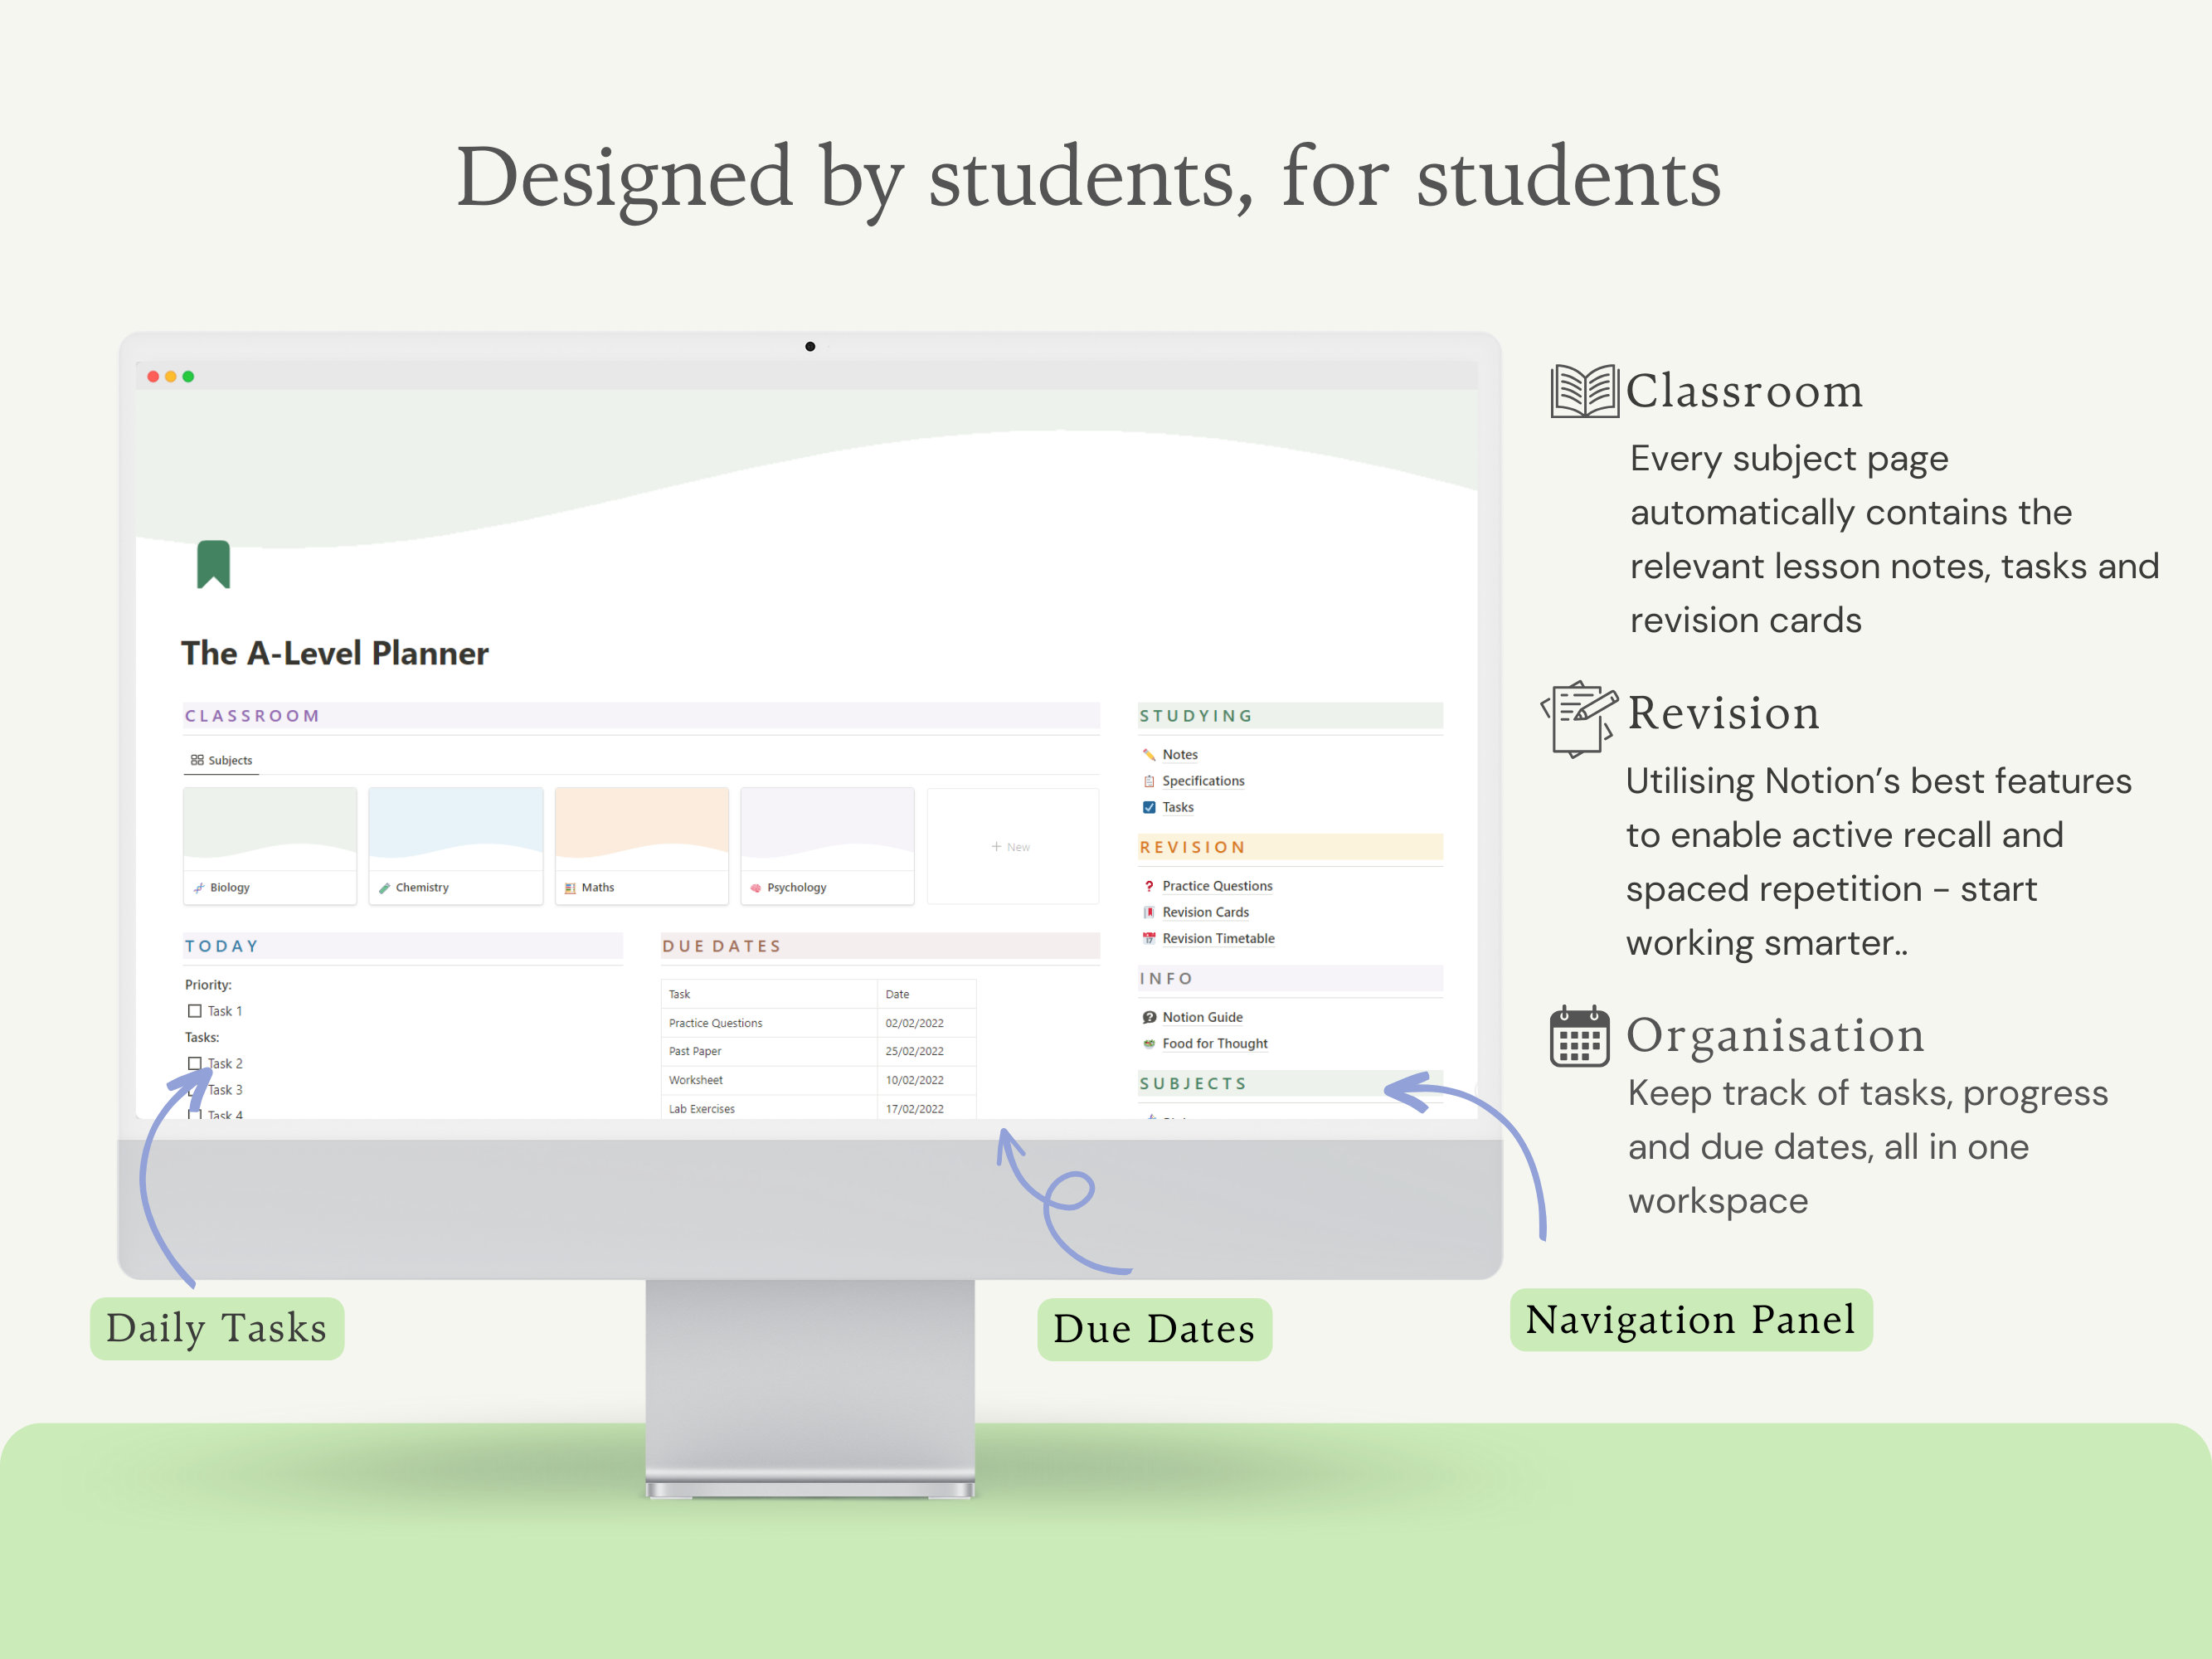Viewport: 2212px width, 1659px height.
Task: Open the Subjects database view selector
Action: click(x=221, y=759)
